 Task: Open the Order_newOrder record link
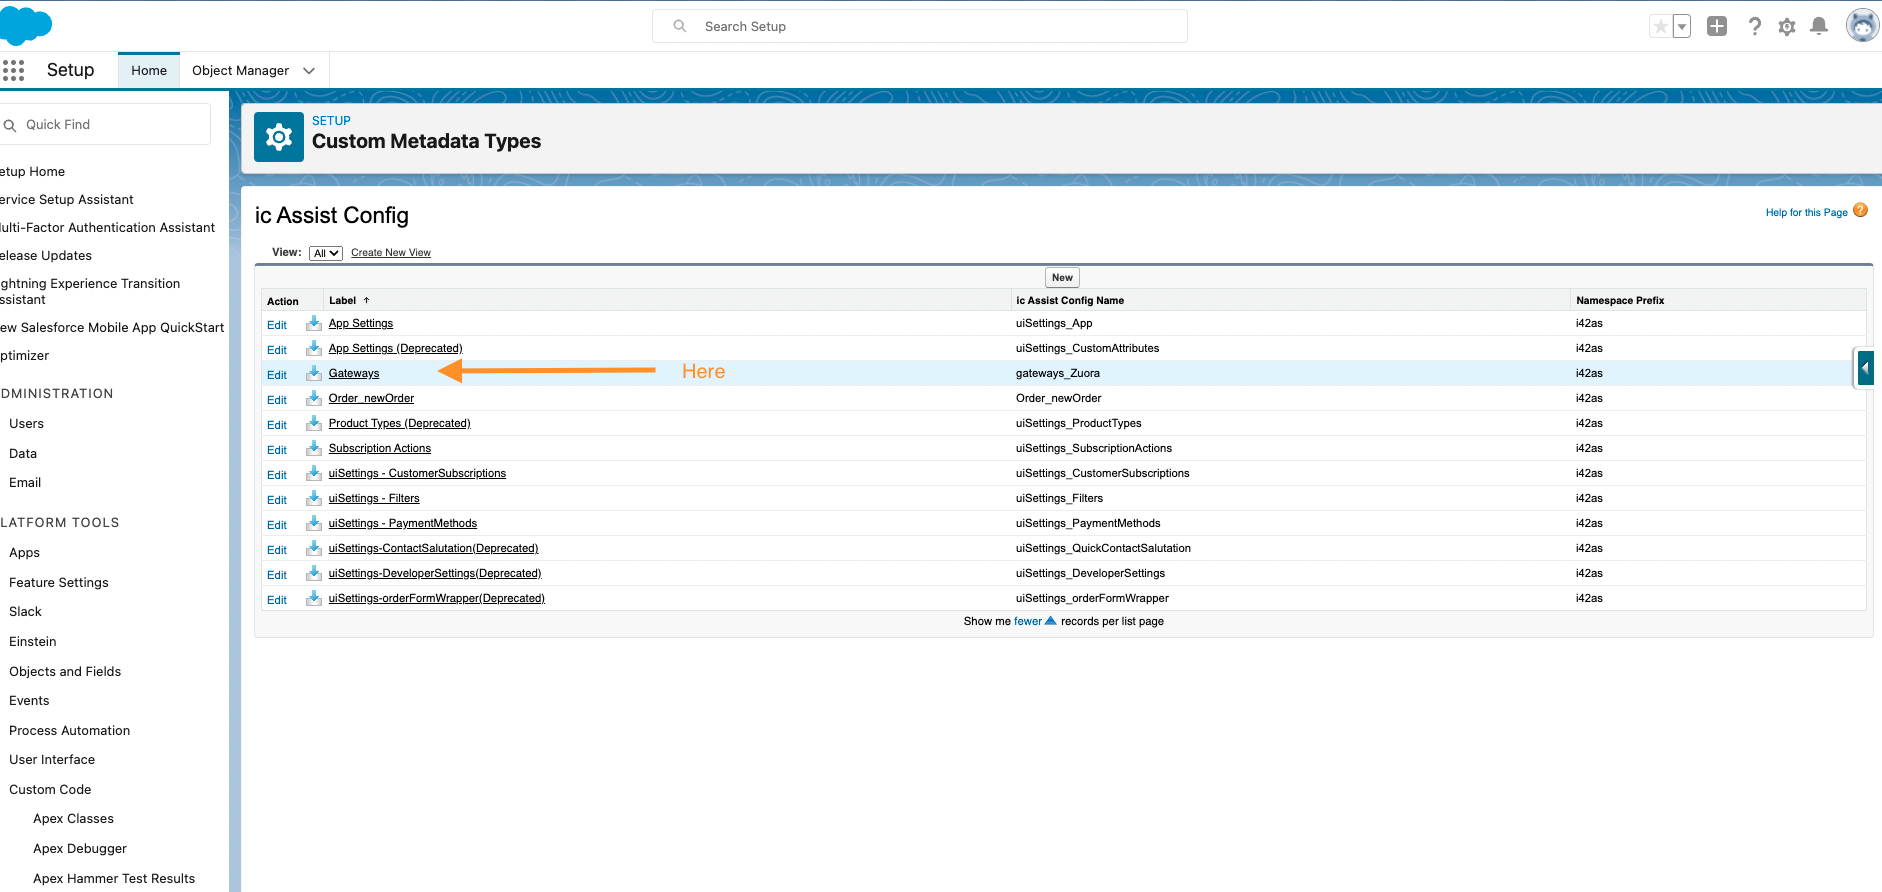tap(371, 398)
